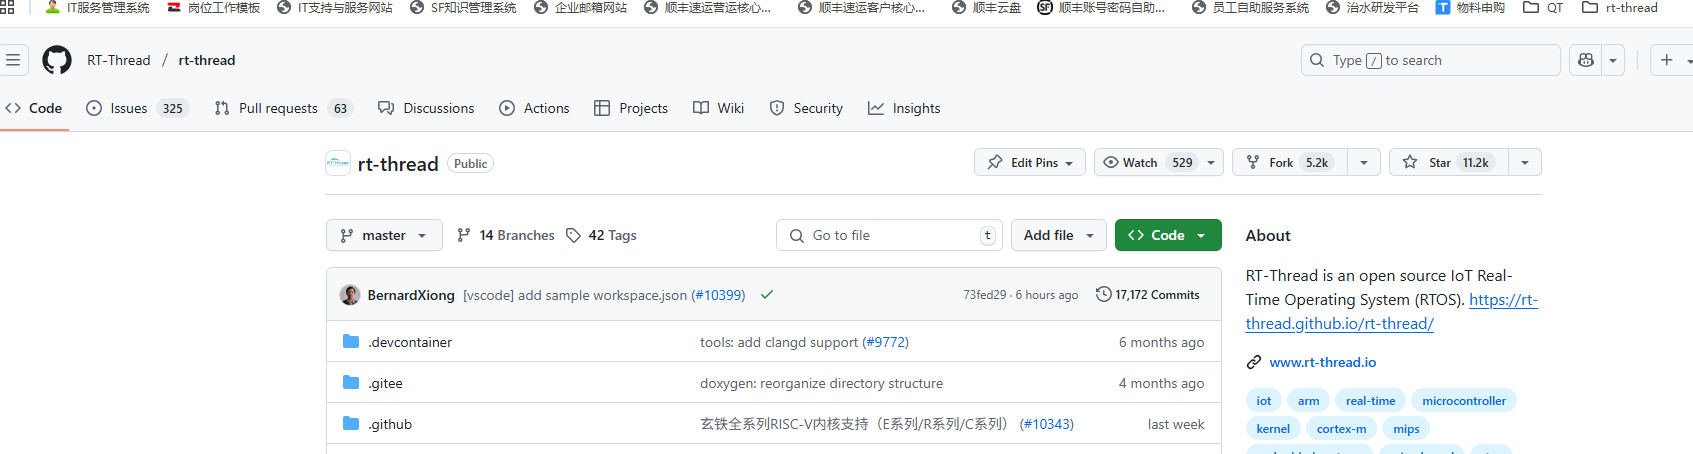1693x454 pixels.
Task: Open the Actions tab
Action: tap(534, 108)
